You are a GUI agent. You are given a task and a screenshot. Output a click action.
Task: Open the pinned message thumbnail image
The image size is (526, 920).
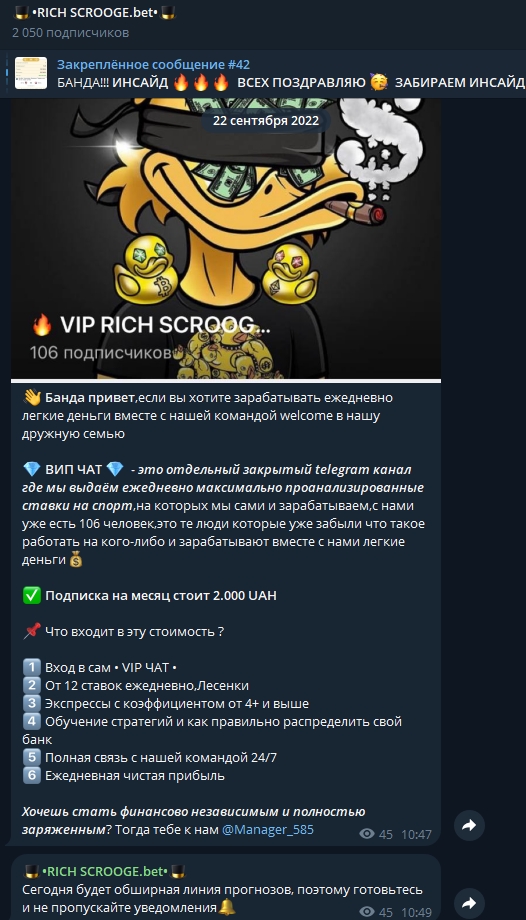pos(31,73)
